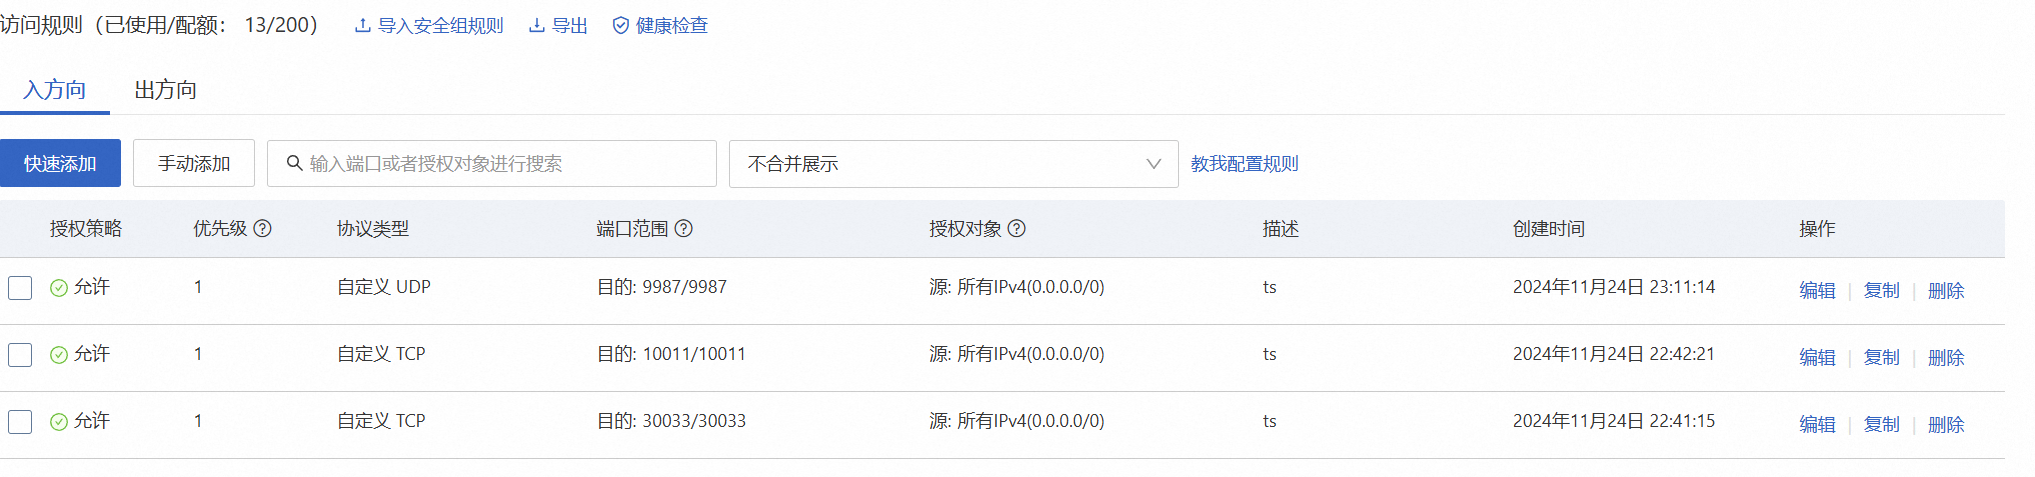Select the TCP 10011 rule checkbox
The height and width of the screenshot is (477, 2035).
[x=20, y=355]
